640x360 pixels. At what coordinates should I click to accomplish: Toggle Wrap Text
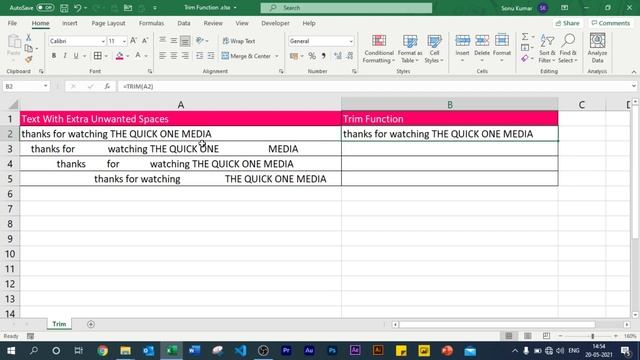[x=239, y=41]
